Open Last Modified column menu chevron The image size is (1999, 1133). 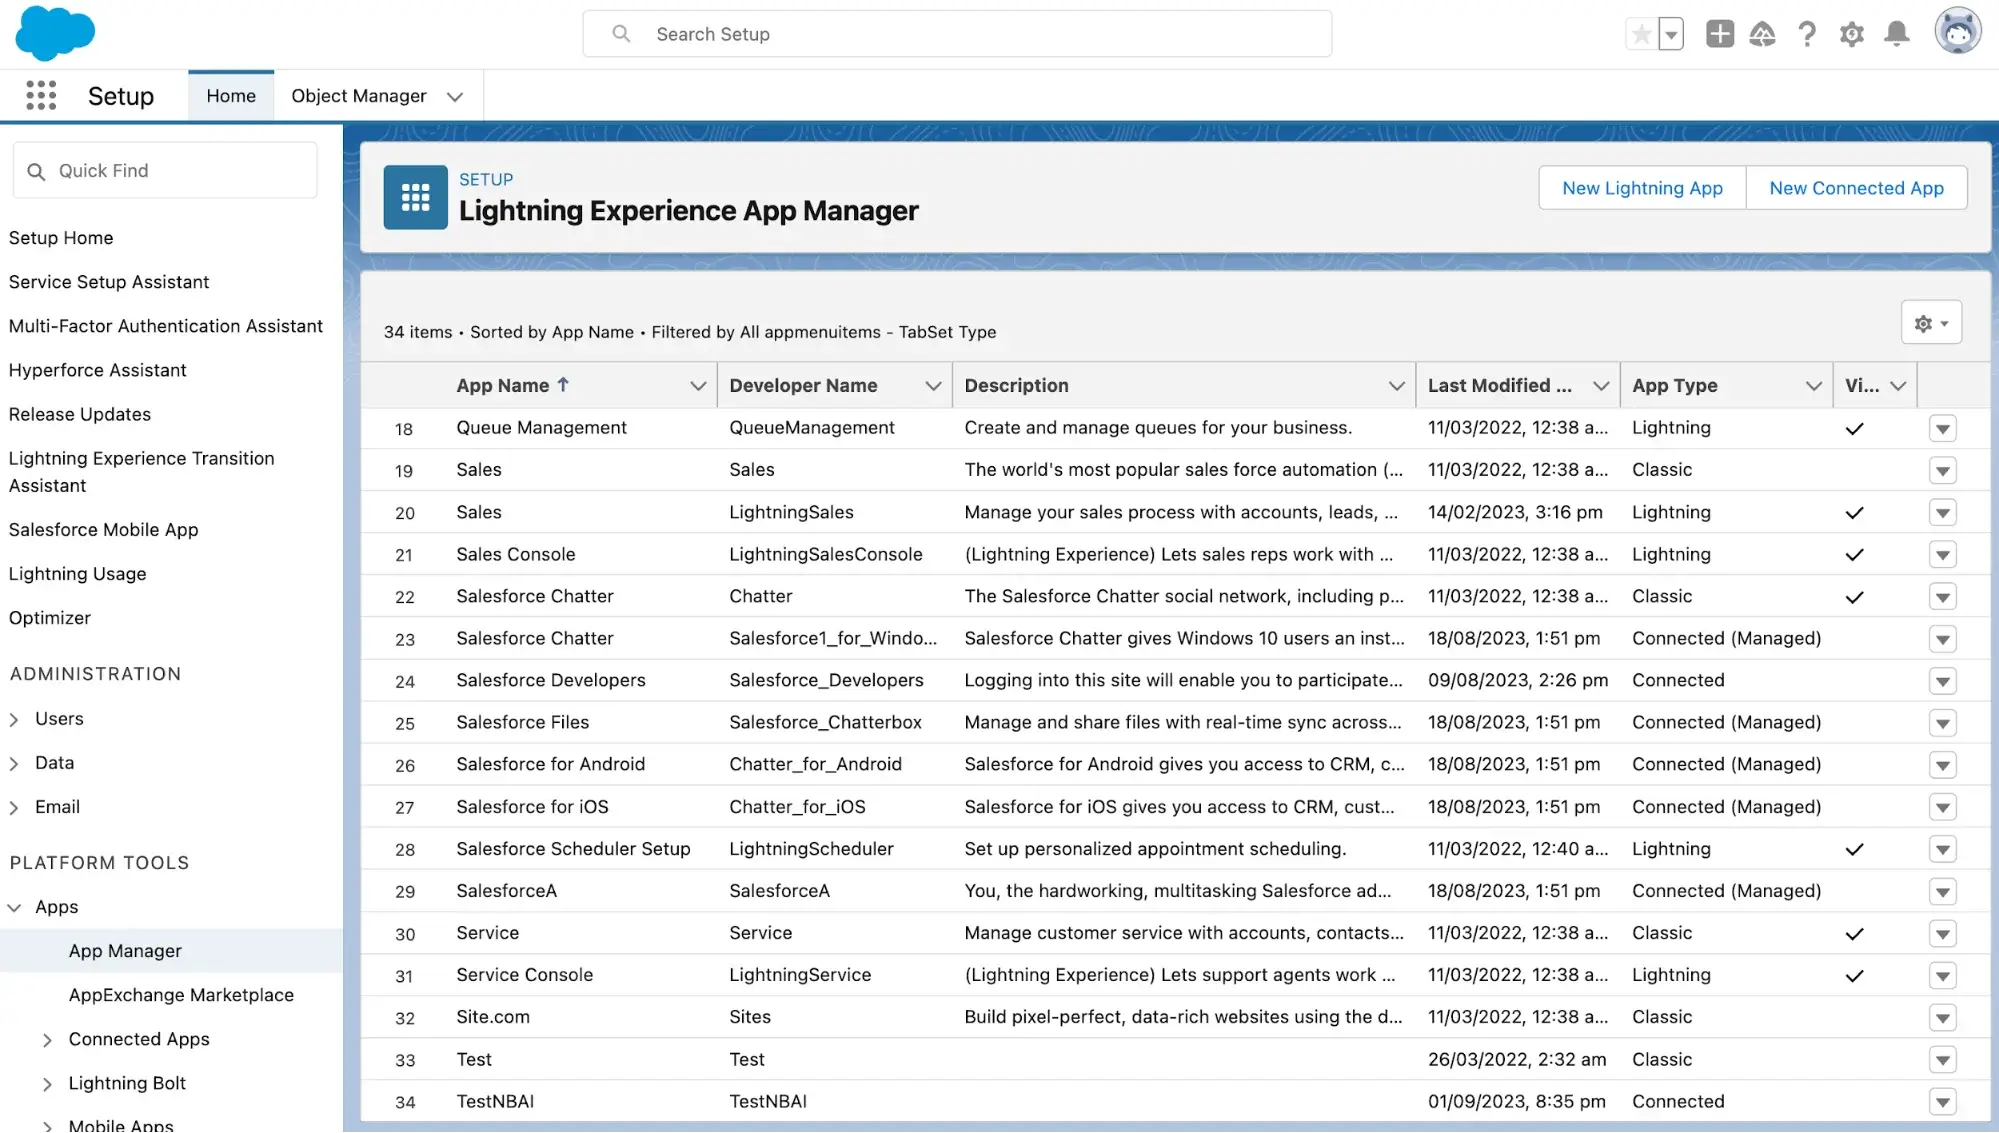pyautogui.click(x=1601, y=386)
